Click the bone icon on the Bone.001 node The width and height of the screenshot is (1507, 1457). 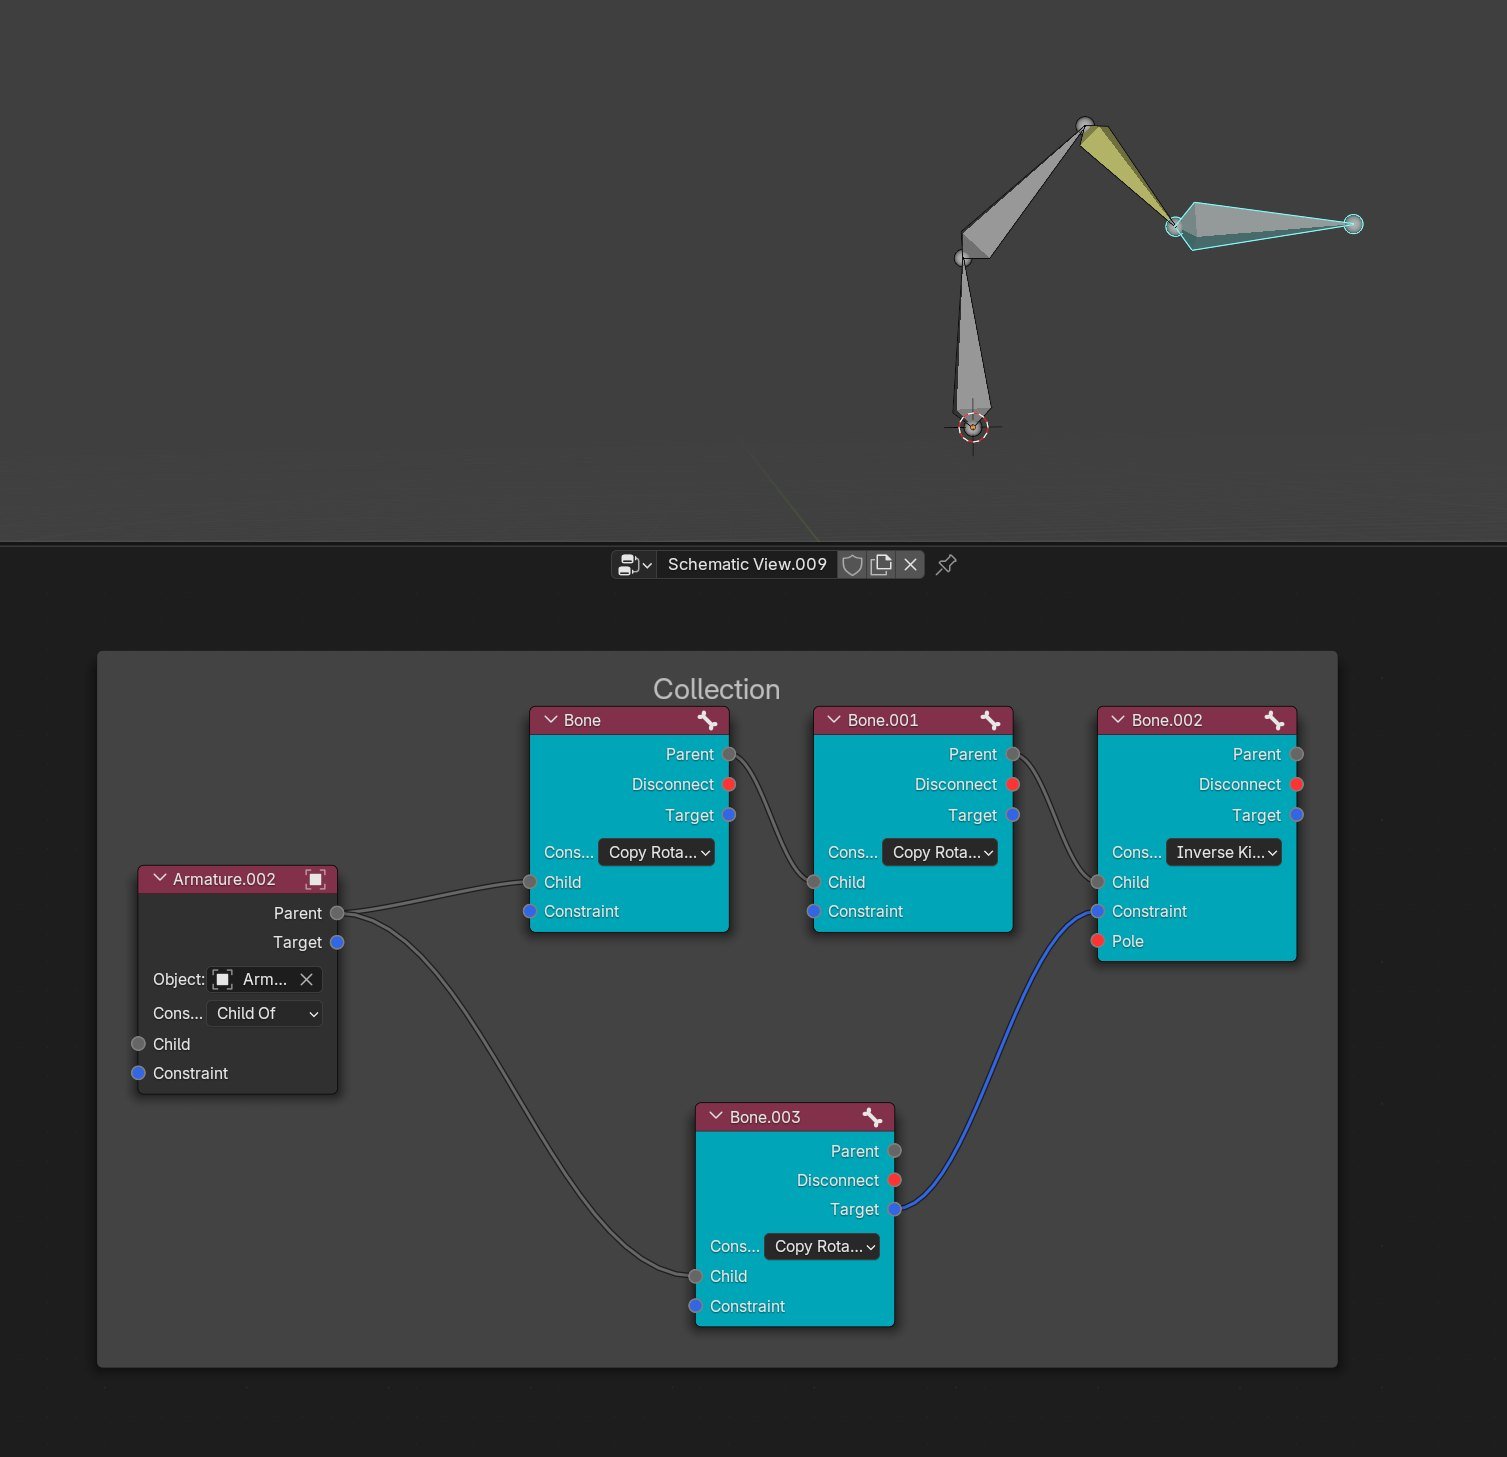[992, 719]
